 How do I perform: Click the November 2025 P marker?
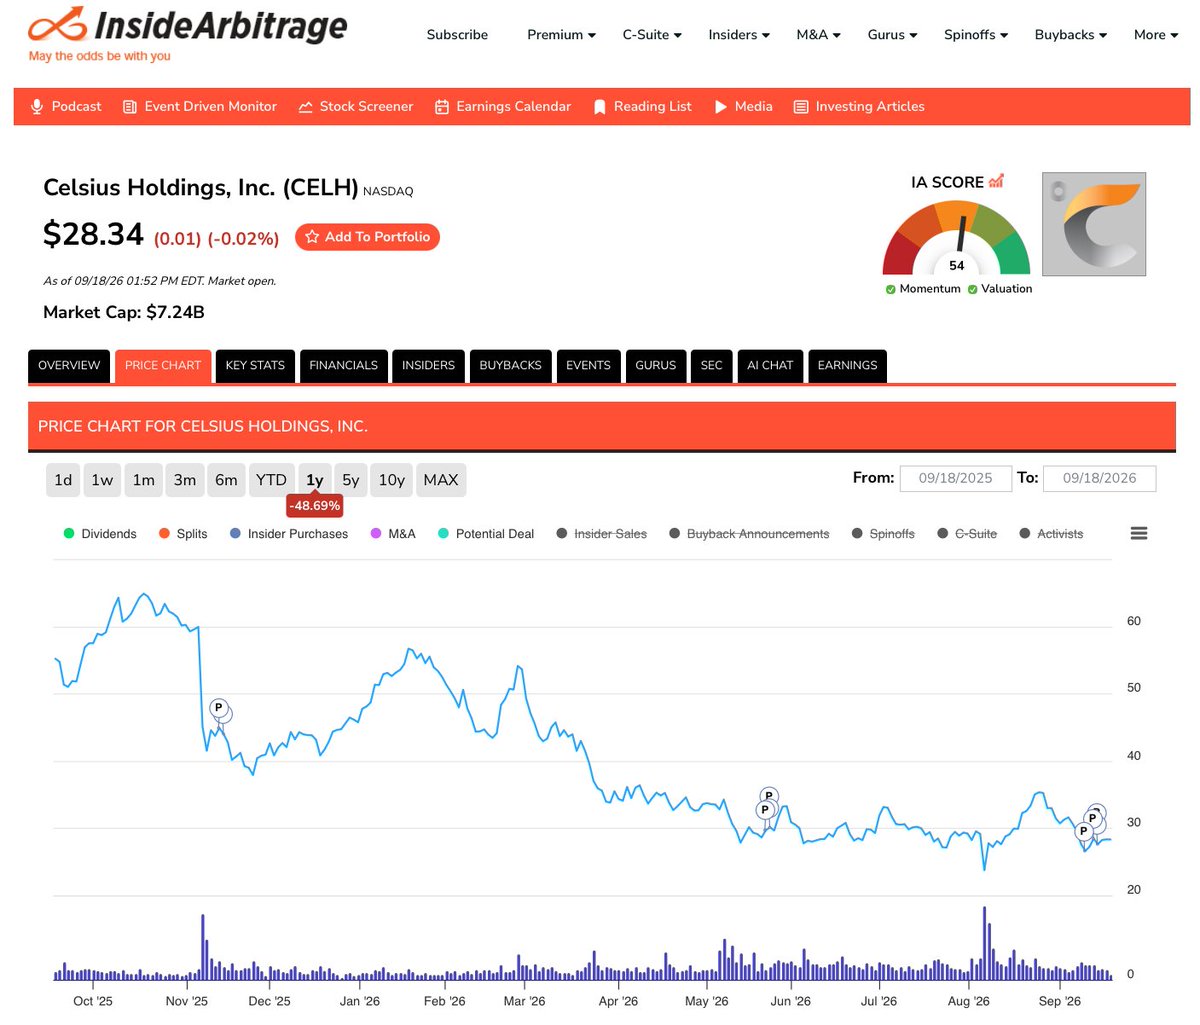[219, 708]
